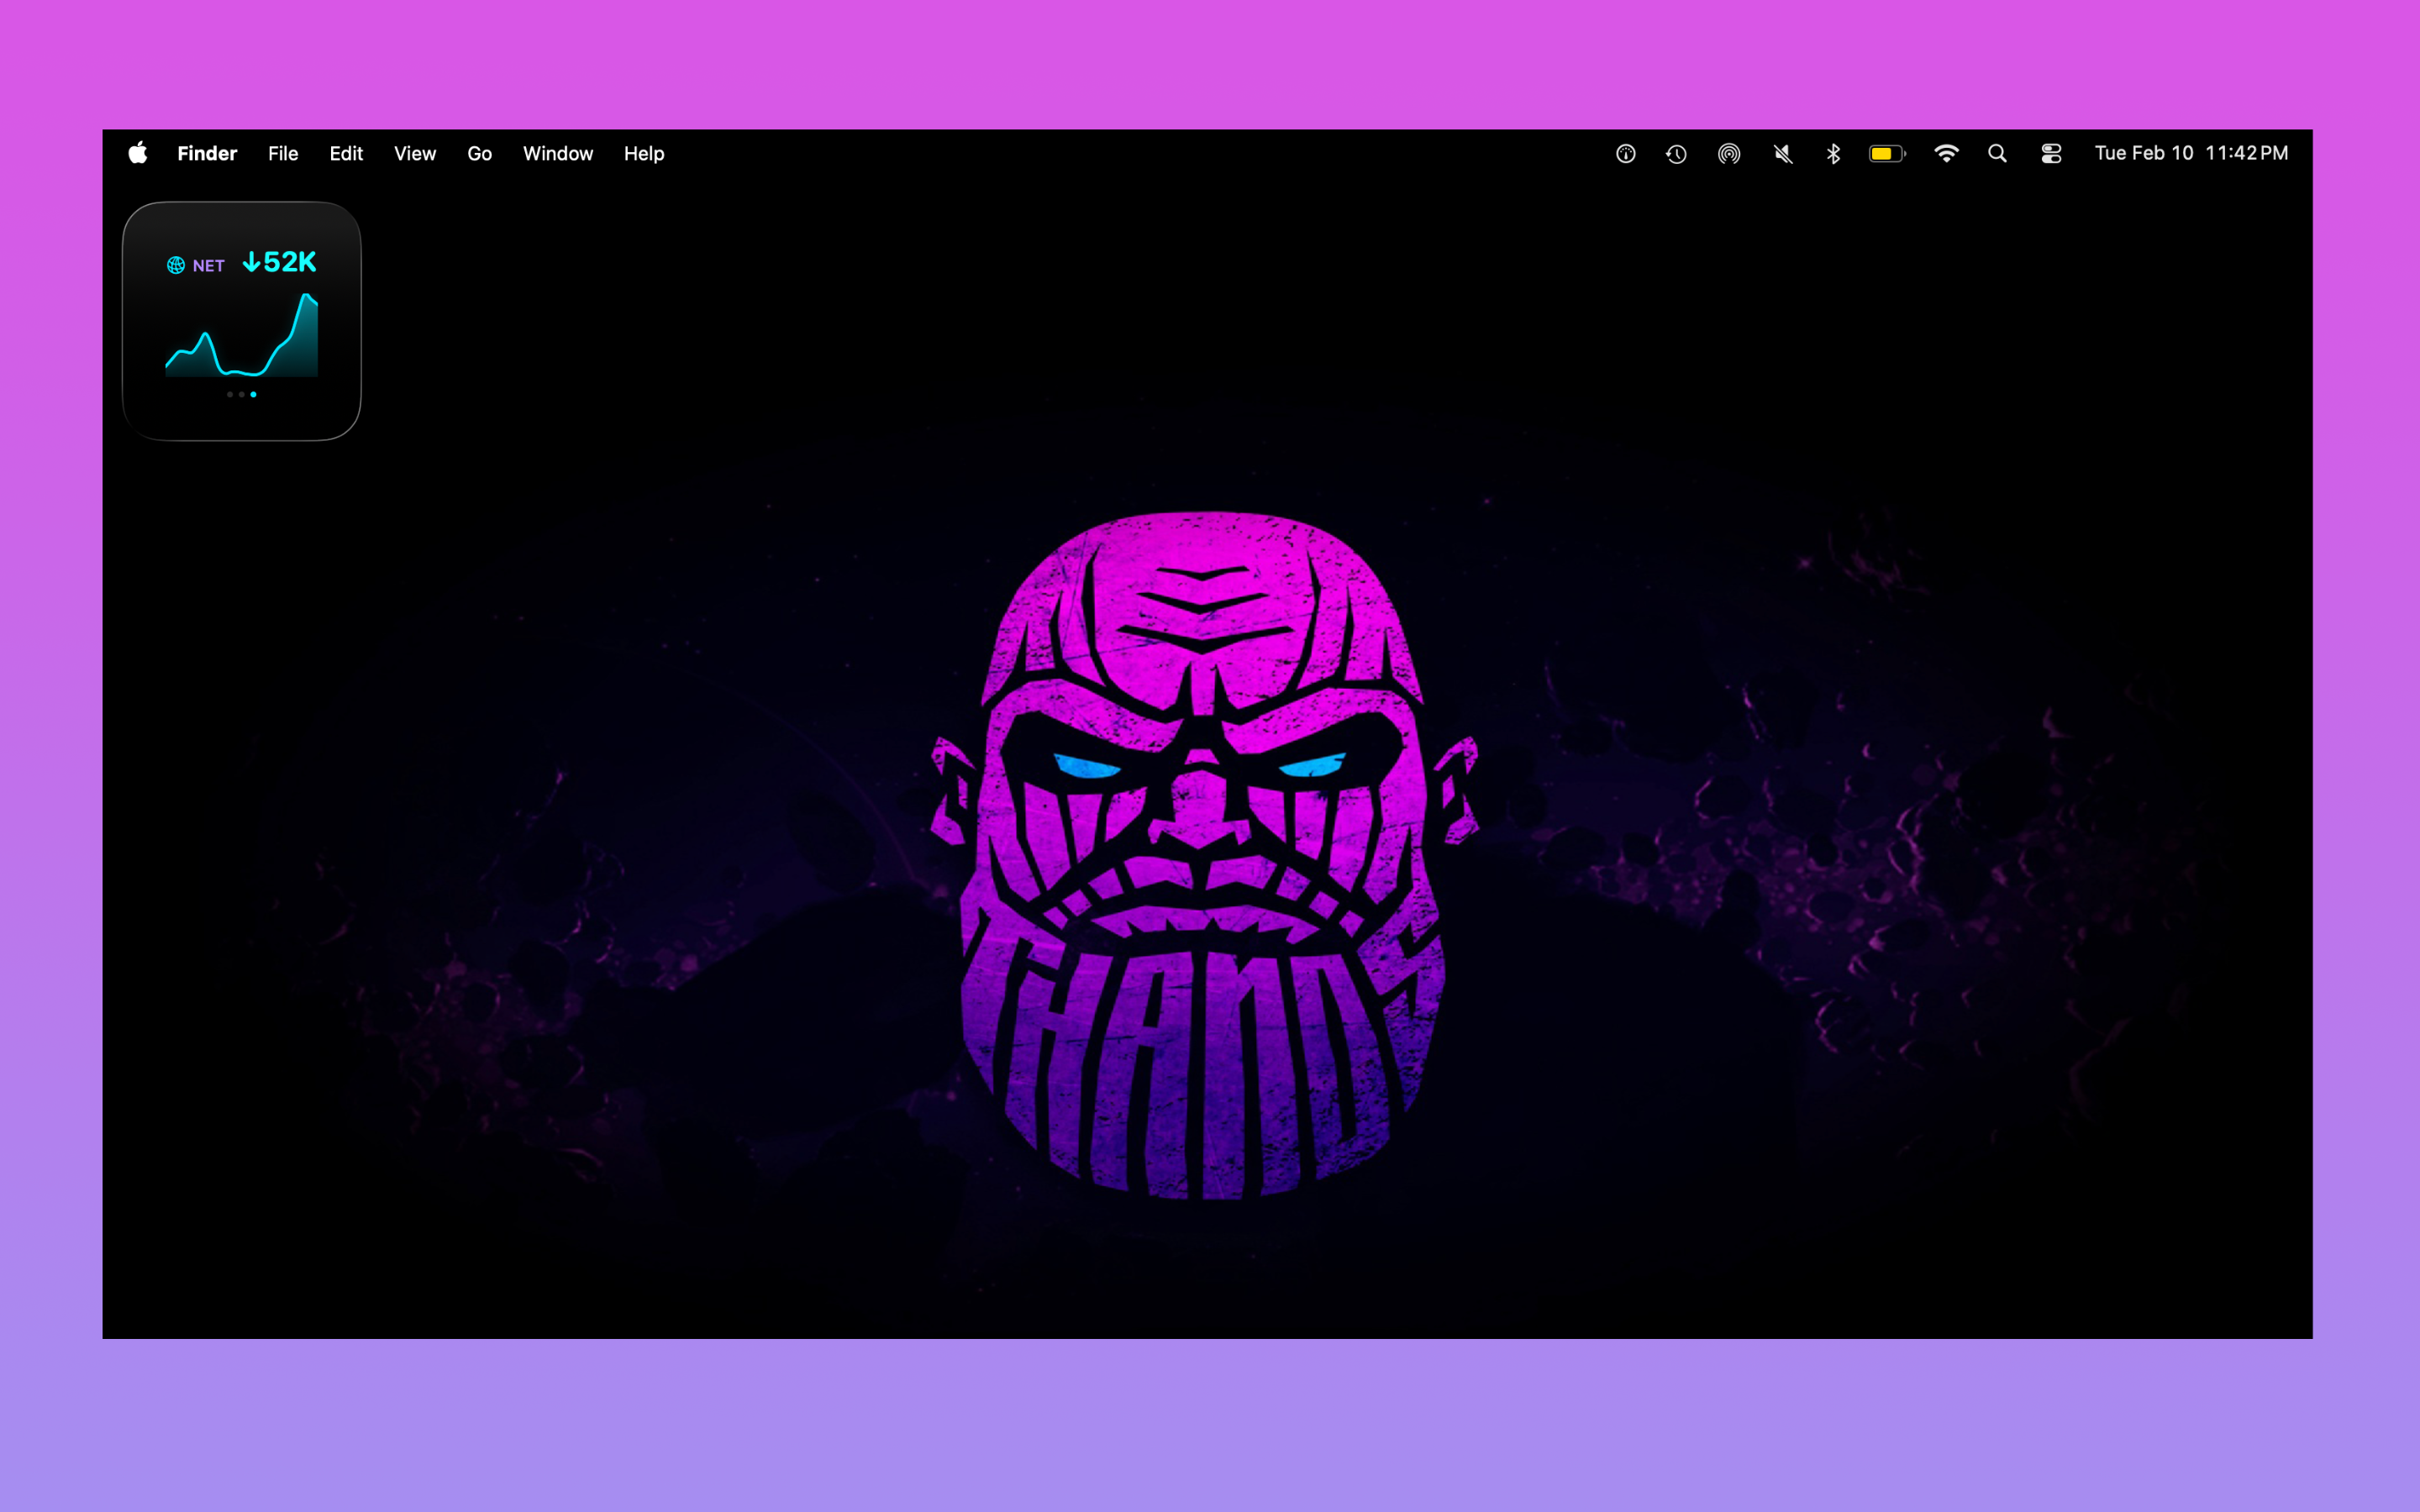The image size is (2420, 1512).
Task: Click the clock to open Notification Center
Action: tap(2190, 153)
